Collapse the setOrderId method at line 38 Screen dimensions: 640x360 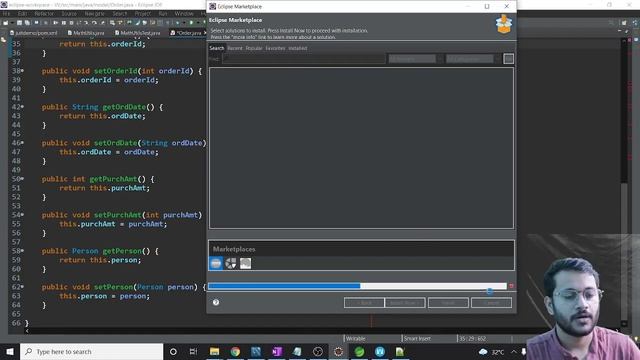[x=22, y=71]
